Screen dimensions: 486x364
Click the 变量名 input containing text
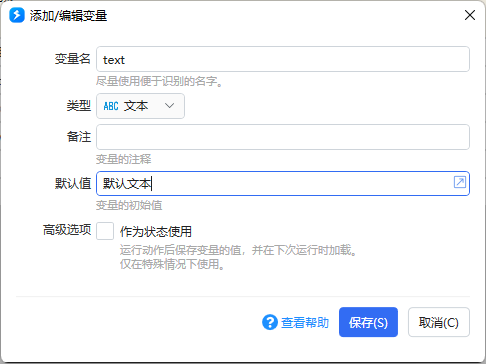(x=283, y=59)
